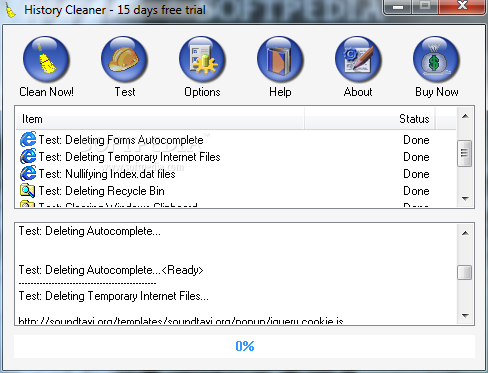
Task: Click Done status for Recycle Bin row
Action: (416, 191)
